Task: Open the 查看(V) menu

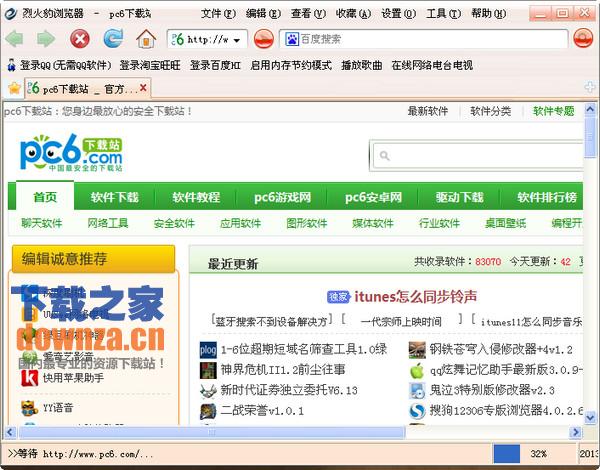Action: point(308,14)
